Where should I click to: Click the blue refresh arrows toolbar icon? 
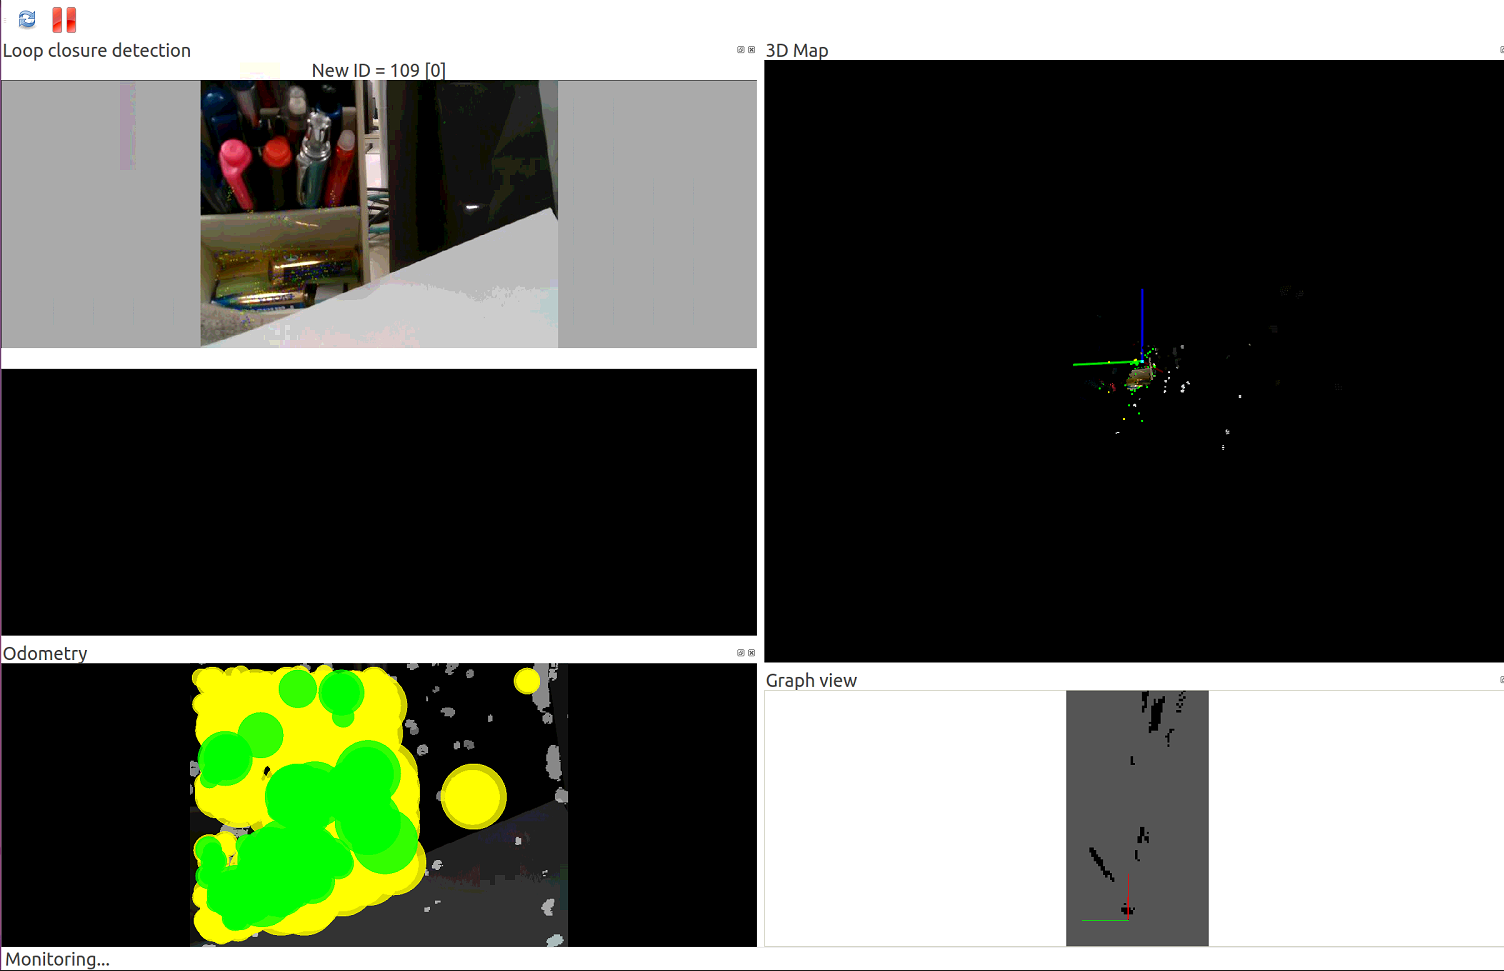[x=27, y=19]
